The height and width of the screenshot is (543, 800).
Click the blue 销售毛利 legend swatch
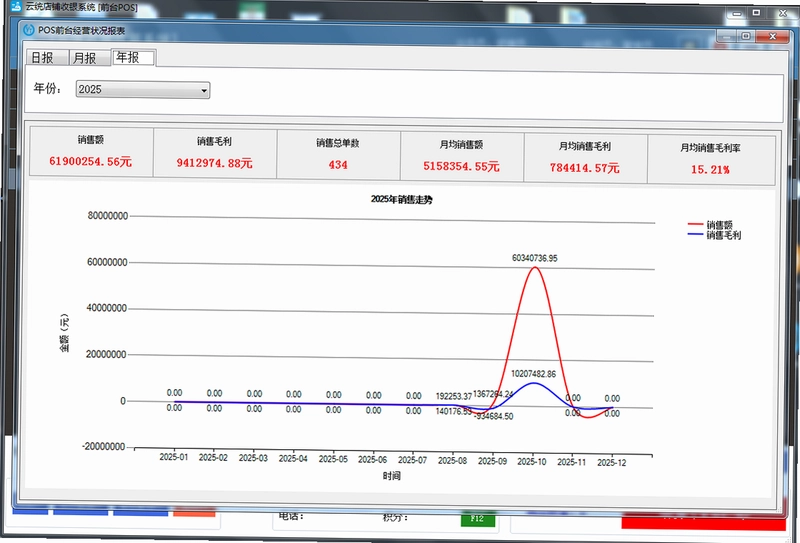(695, 234)
